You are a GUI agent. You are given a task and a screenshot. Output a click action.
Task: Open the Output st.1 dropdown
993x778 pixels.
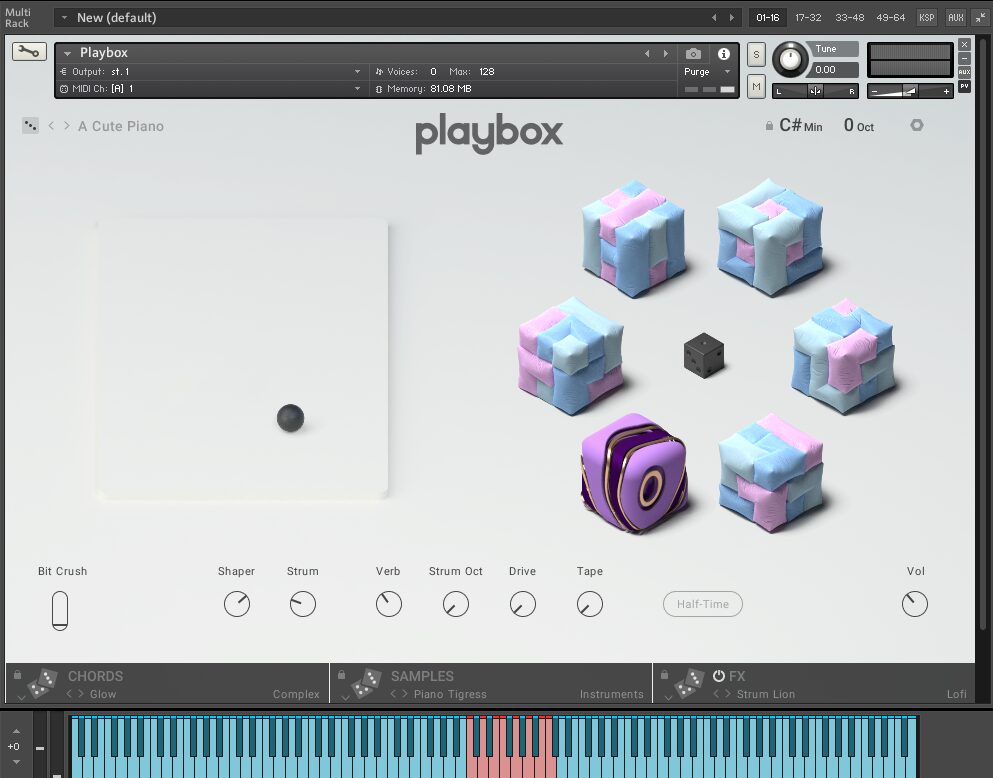[210, 71]
